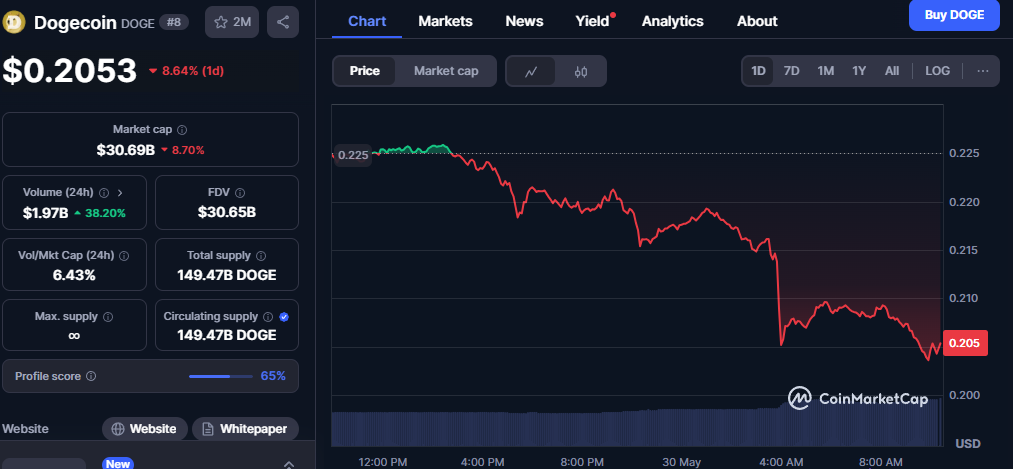Click the $30.69B market cap value

[125, 151]
